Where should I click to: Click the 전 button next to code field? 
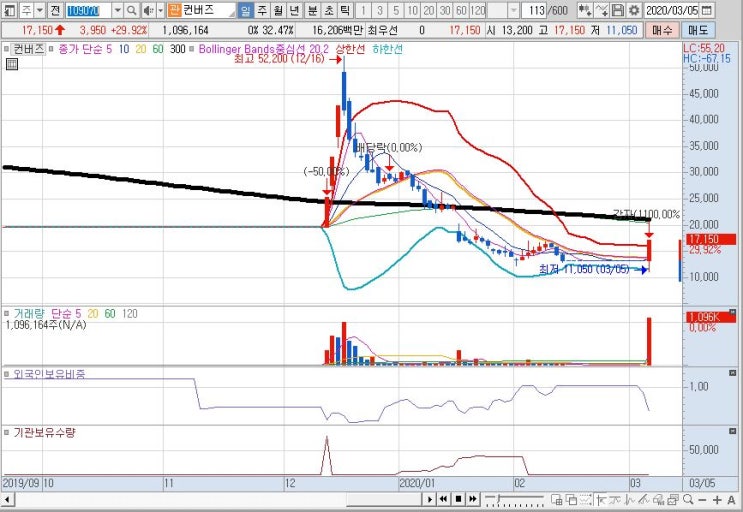coord(55,10)
